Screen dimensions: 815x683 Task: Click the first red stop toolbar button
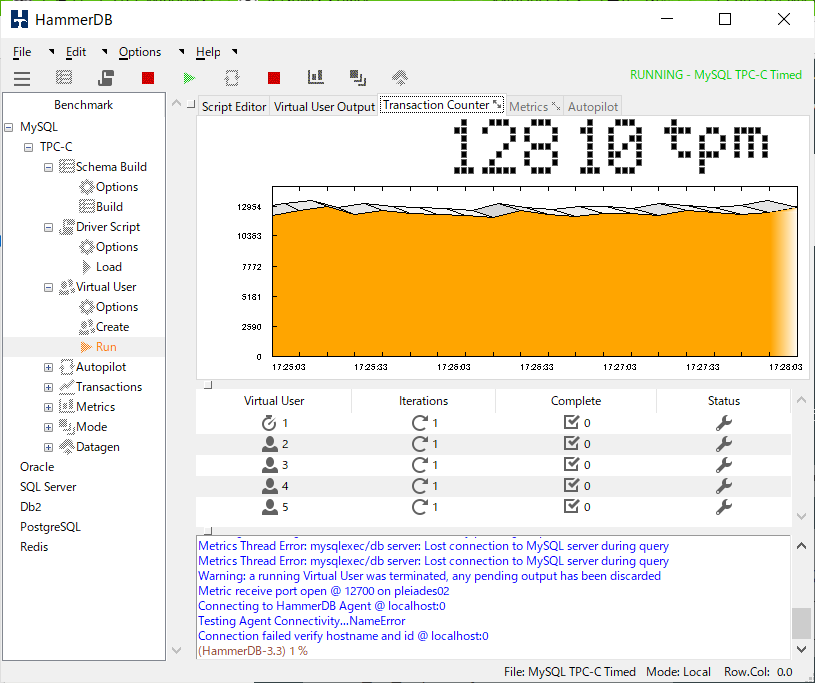point(148,78)
